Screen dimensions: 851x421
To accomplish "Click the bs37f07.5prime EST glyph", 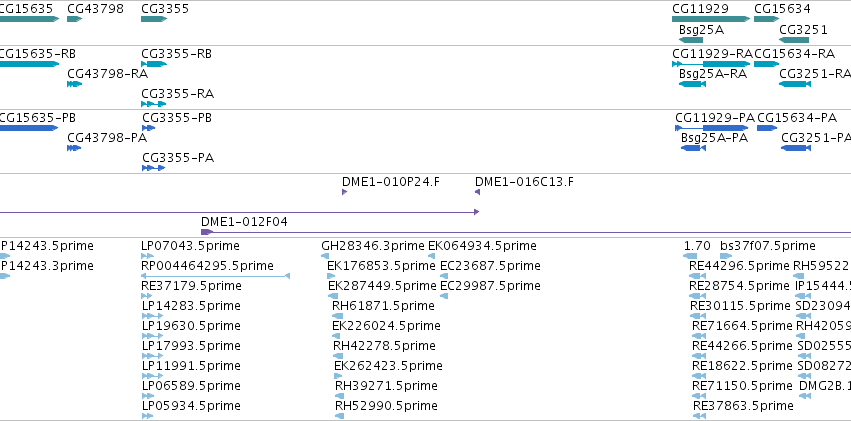I will tap(726, 256).
